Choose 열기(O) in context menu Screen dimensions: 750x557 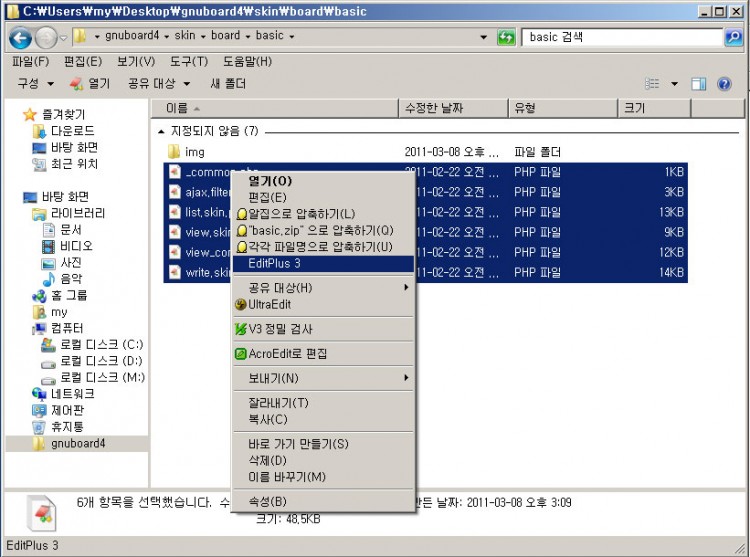(323, 181)
